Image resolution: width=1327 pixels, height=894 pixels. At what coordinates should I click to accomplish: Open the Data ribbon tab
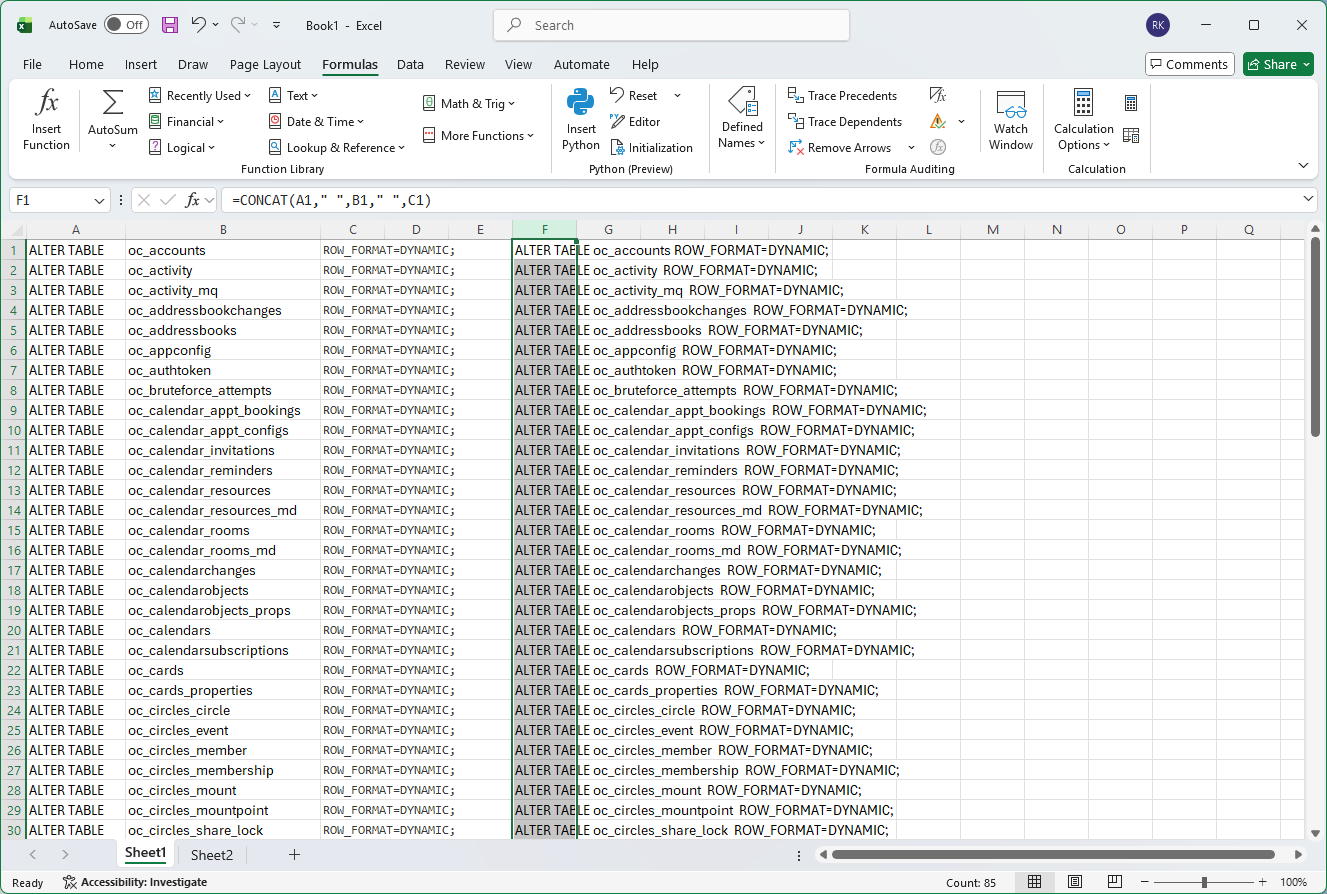click(x=410, y=65)
